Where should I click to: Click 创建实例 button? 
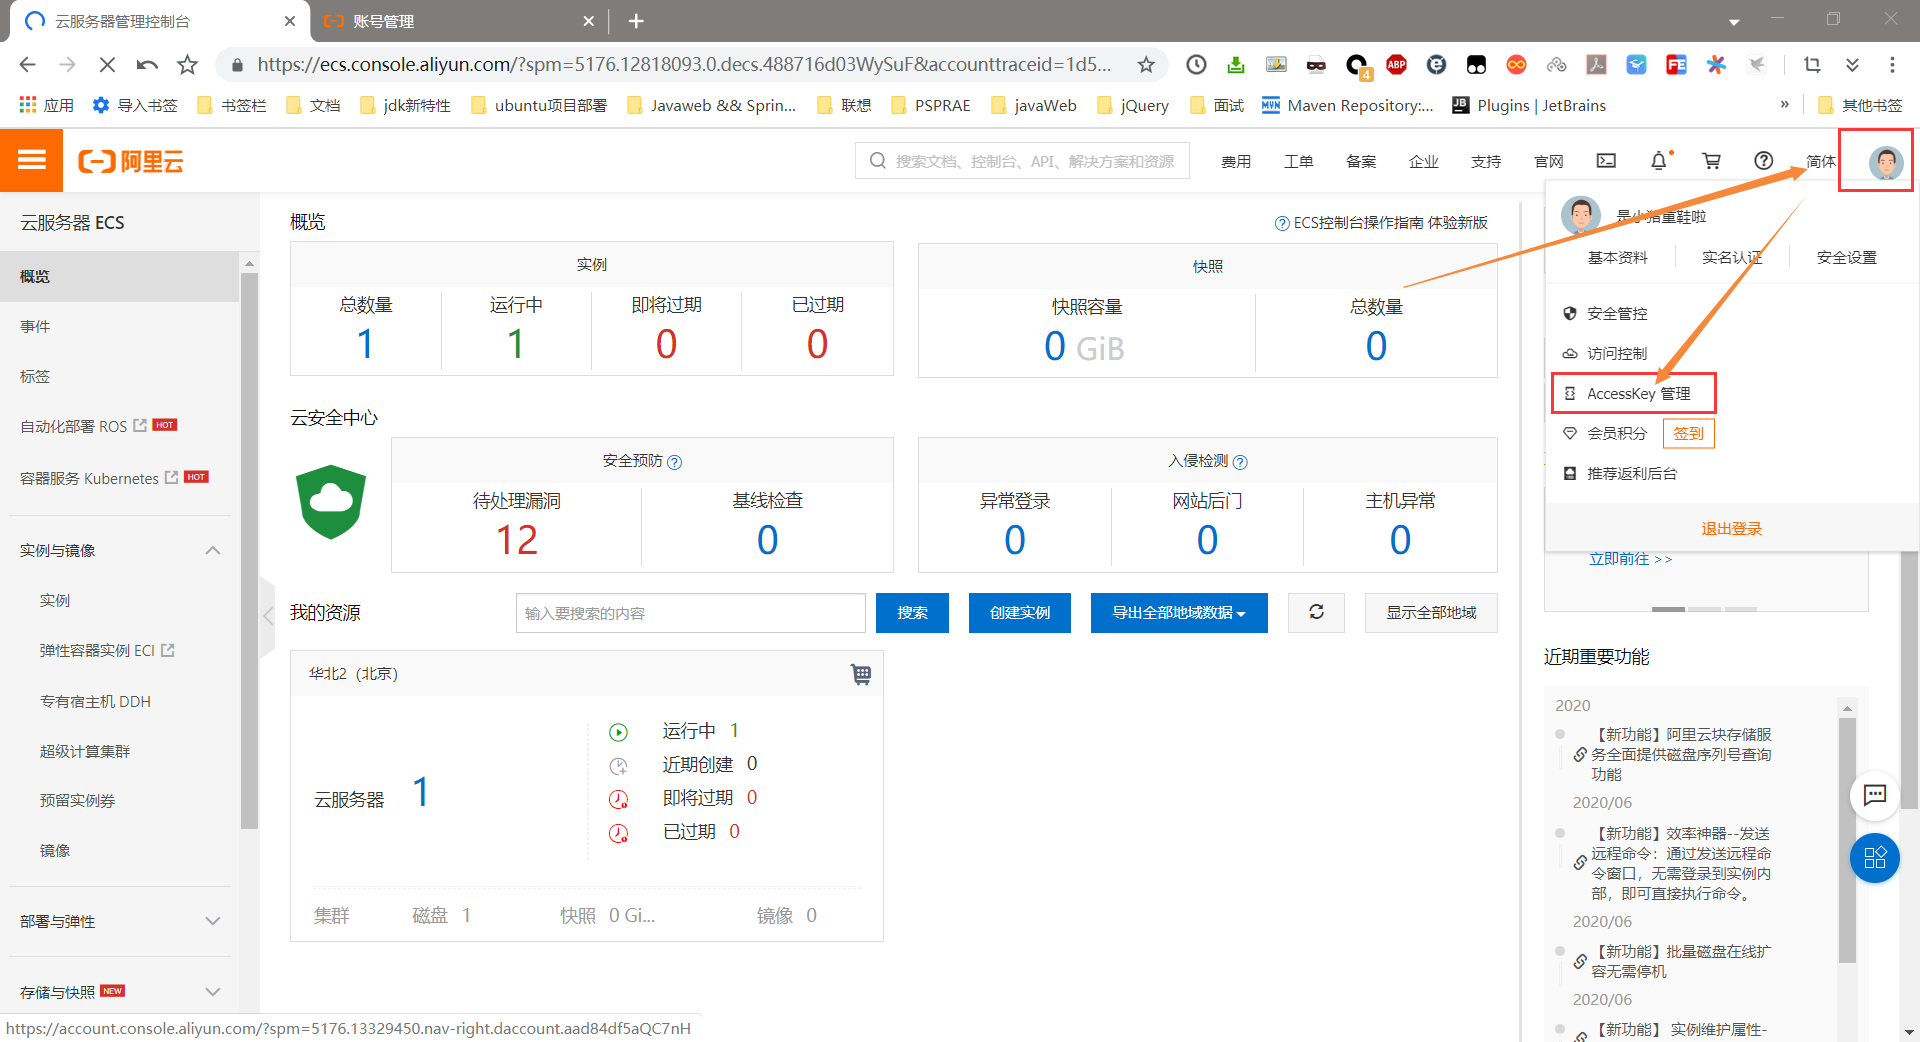point(1020,612)
